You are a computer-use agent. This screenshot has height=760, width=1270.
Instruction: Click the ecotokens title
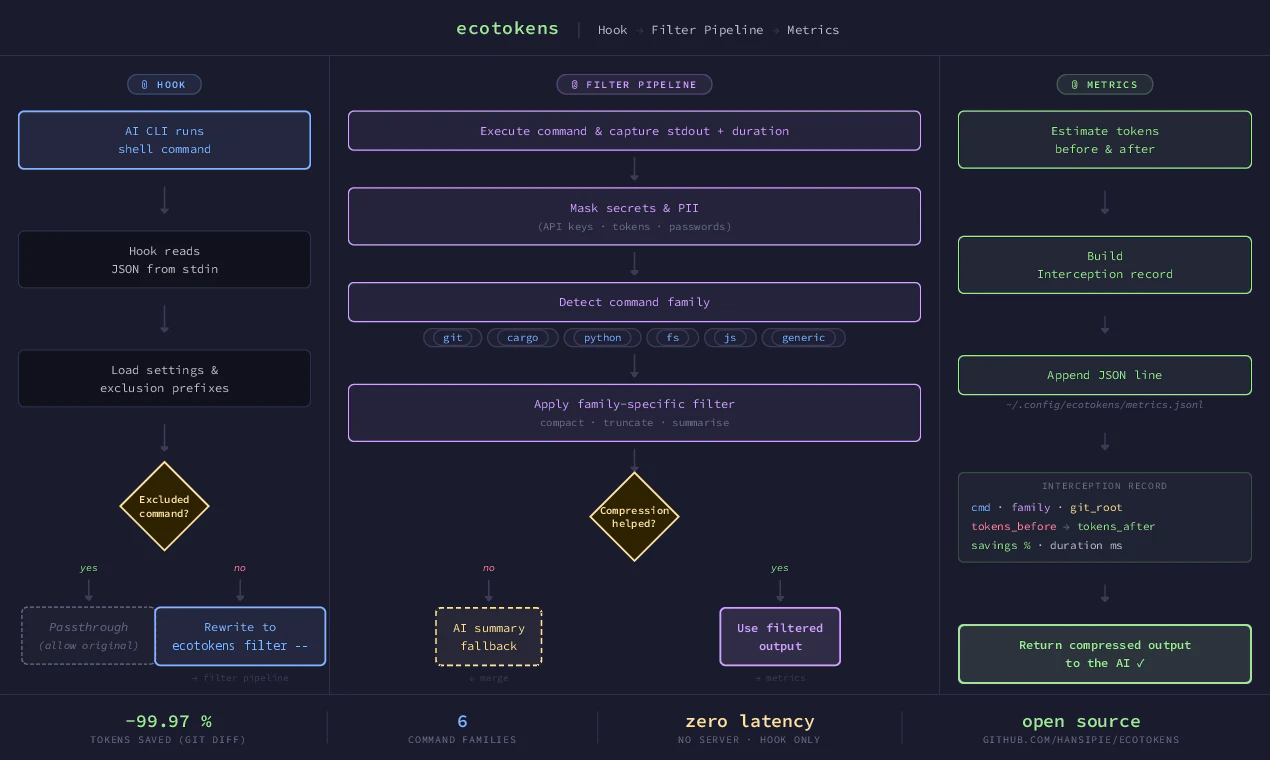(507, 28)
